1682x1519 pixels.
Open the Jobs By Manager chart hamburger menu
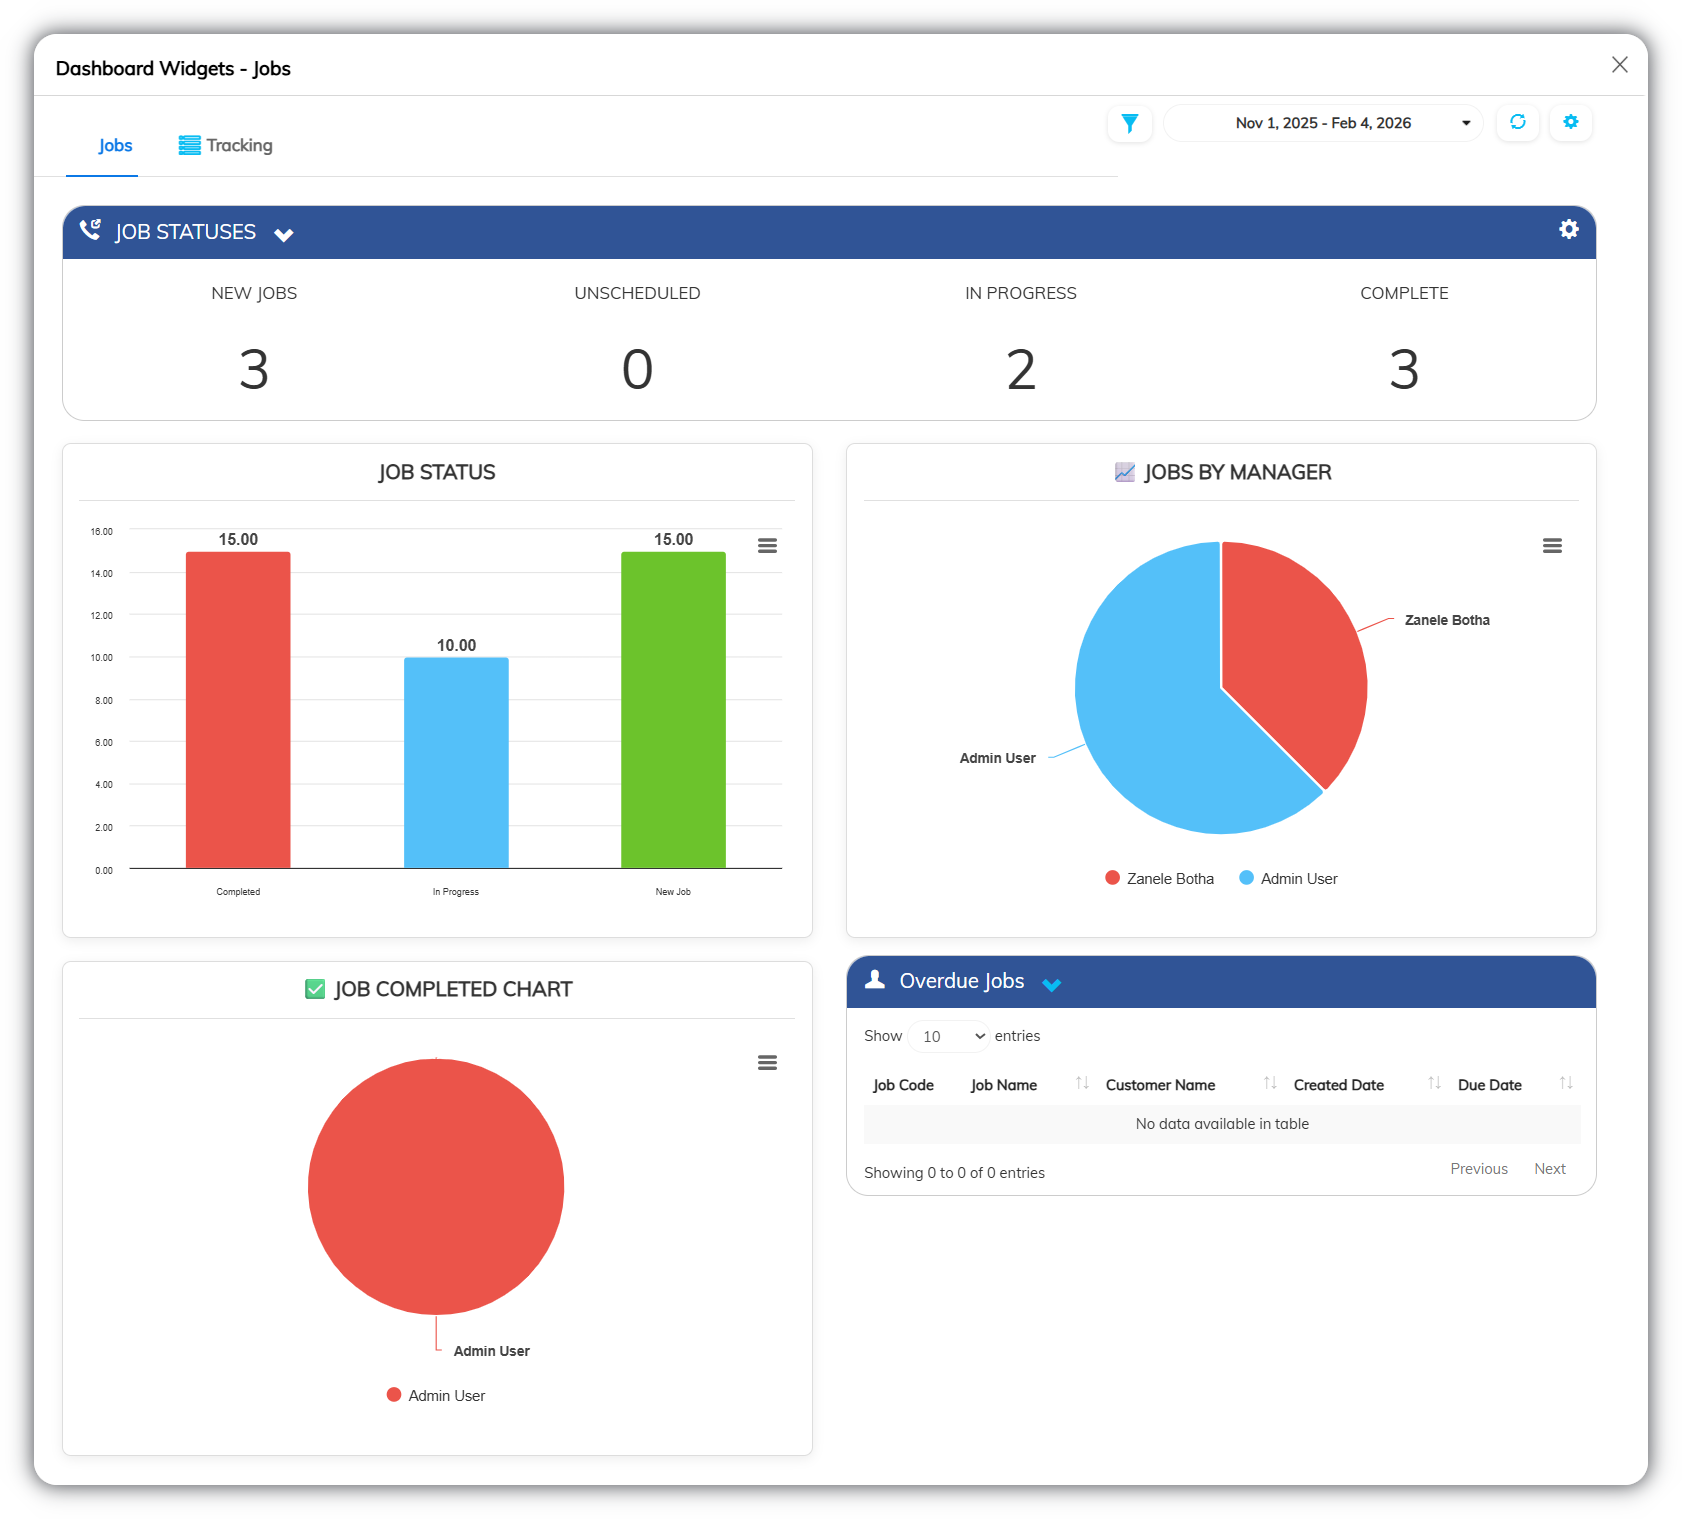[1552, 546]
